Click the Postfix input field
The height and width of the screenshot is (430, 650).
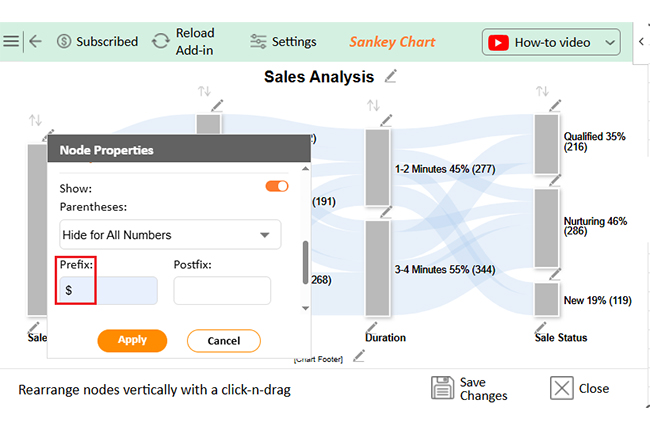222,291
